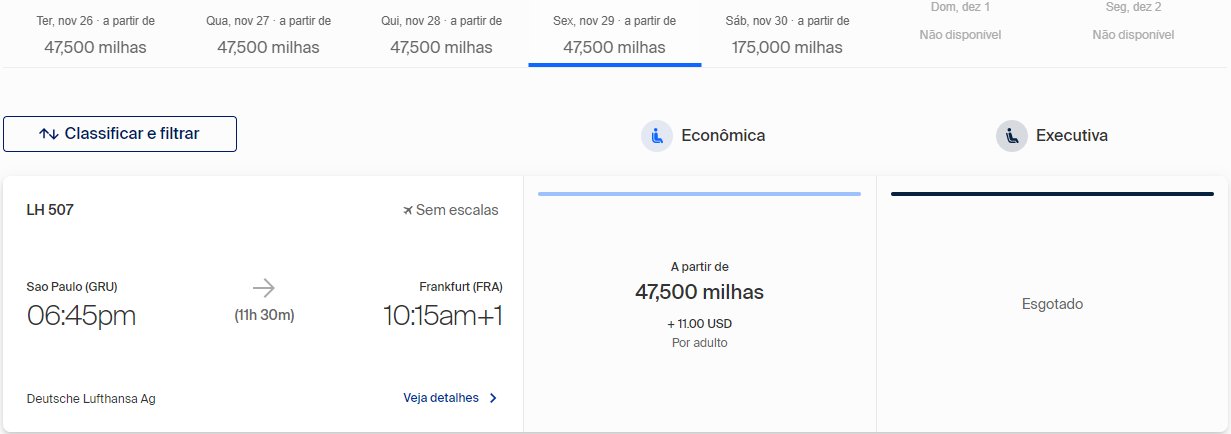Click the unavailable Seg, dez 2 date
The height and width of the screenshot is (434, 1231).
click(x=1133, y=22)
